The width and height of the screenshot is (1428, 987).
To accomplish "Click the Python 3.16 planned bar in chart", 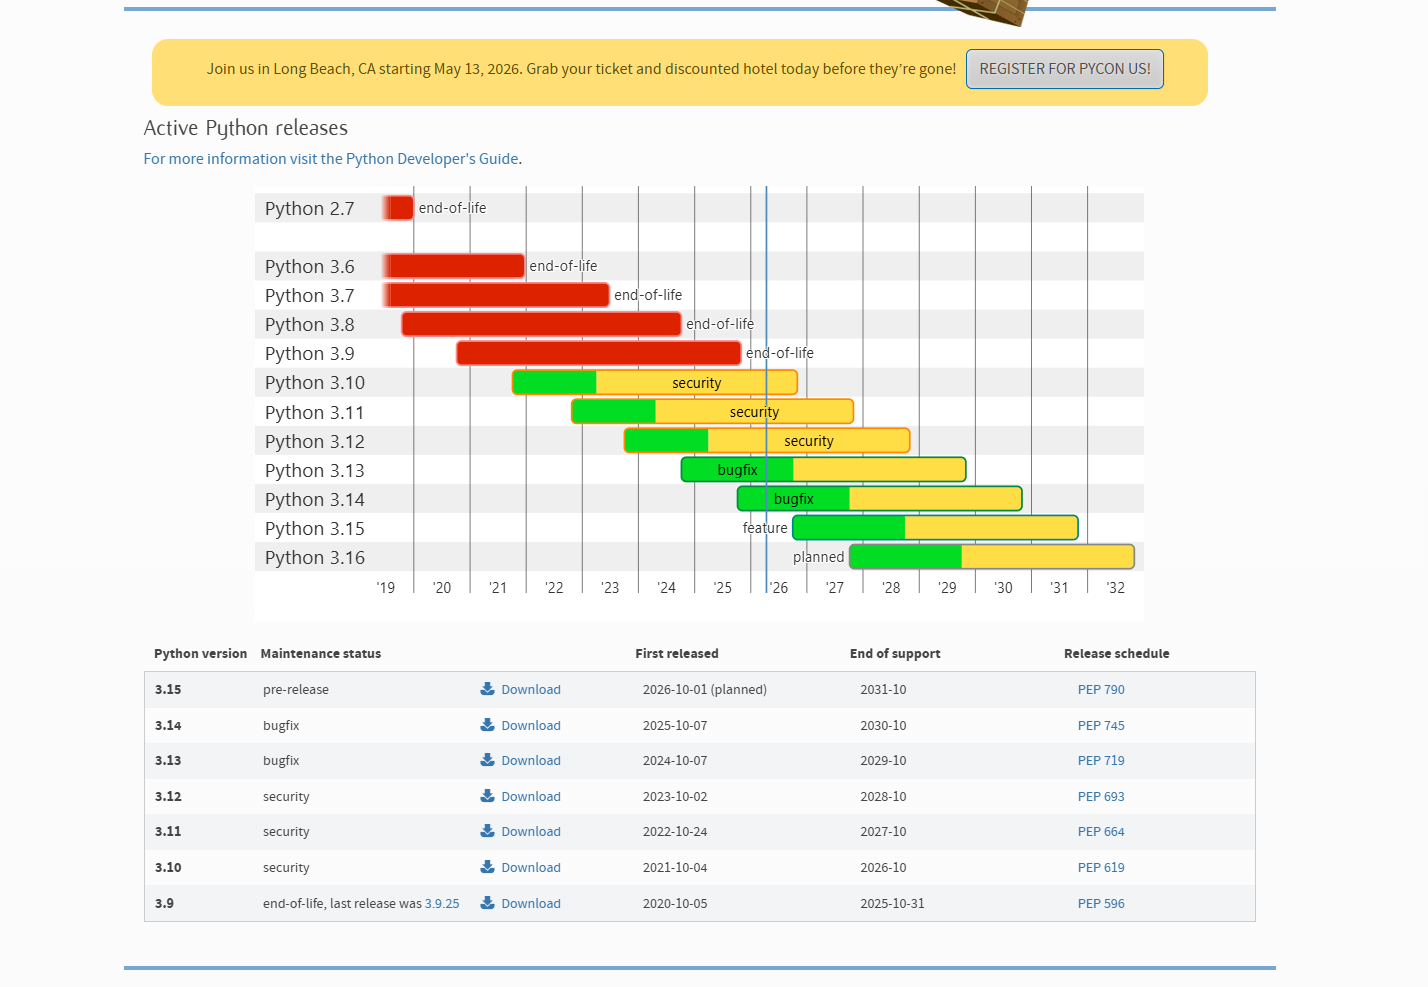I will coord(992,556).
